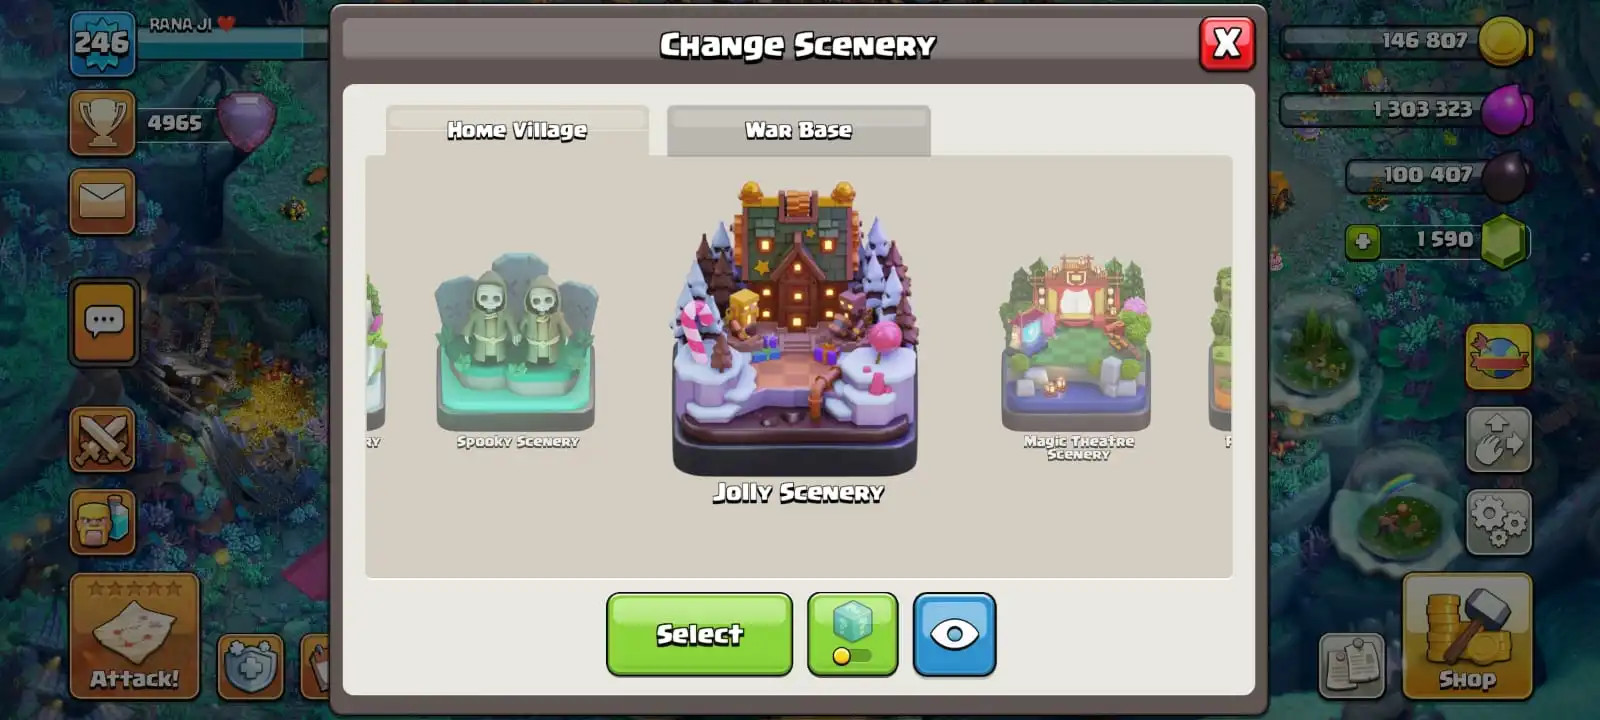1600x720 pixels.
Task: Toggle the random scenery dice switch
Action: (852, 635)
